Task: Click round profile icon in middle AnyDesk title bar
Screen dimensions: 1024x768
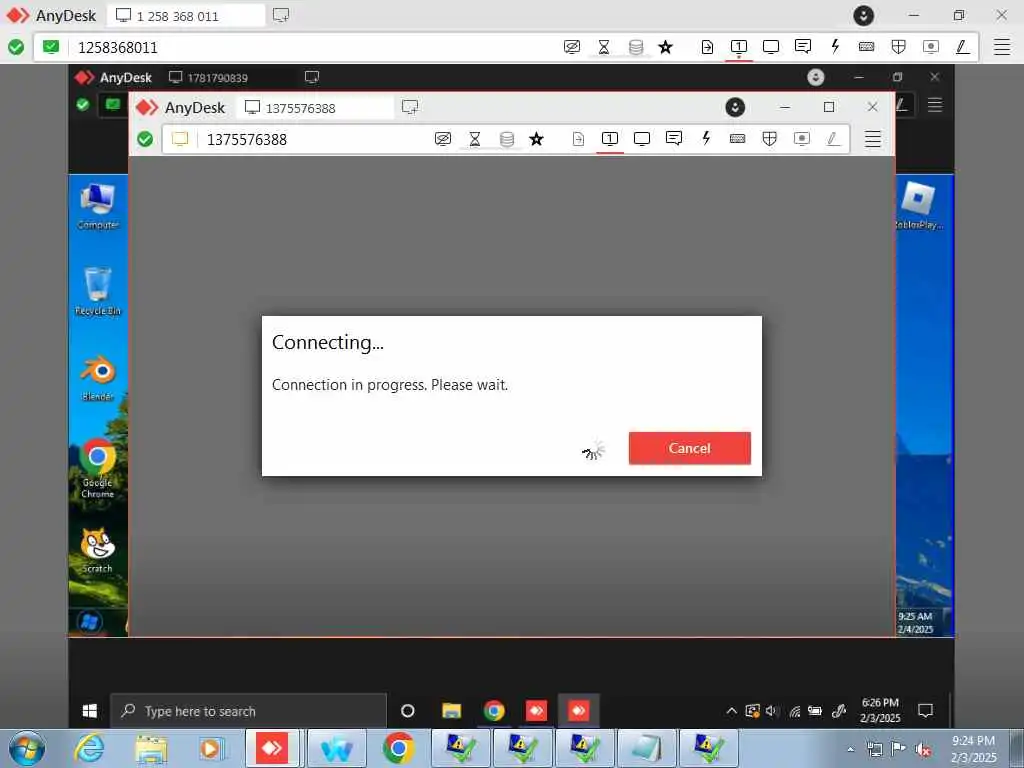Action: (x=816, y=77)
